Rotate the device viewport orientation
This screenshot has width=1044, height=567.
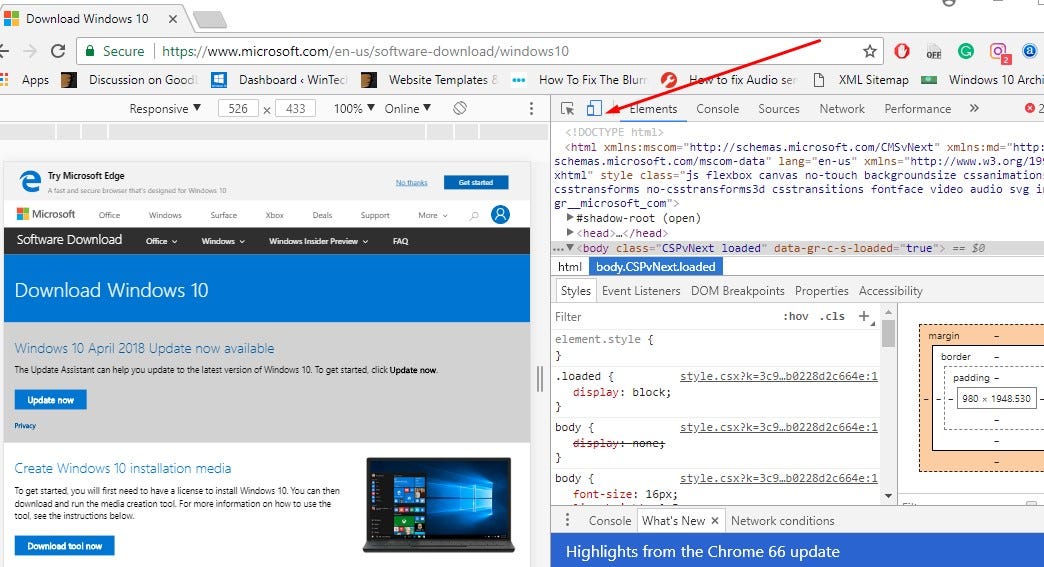tap(459, 108)
